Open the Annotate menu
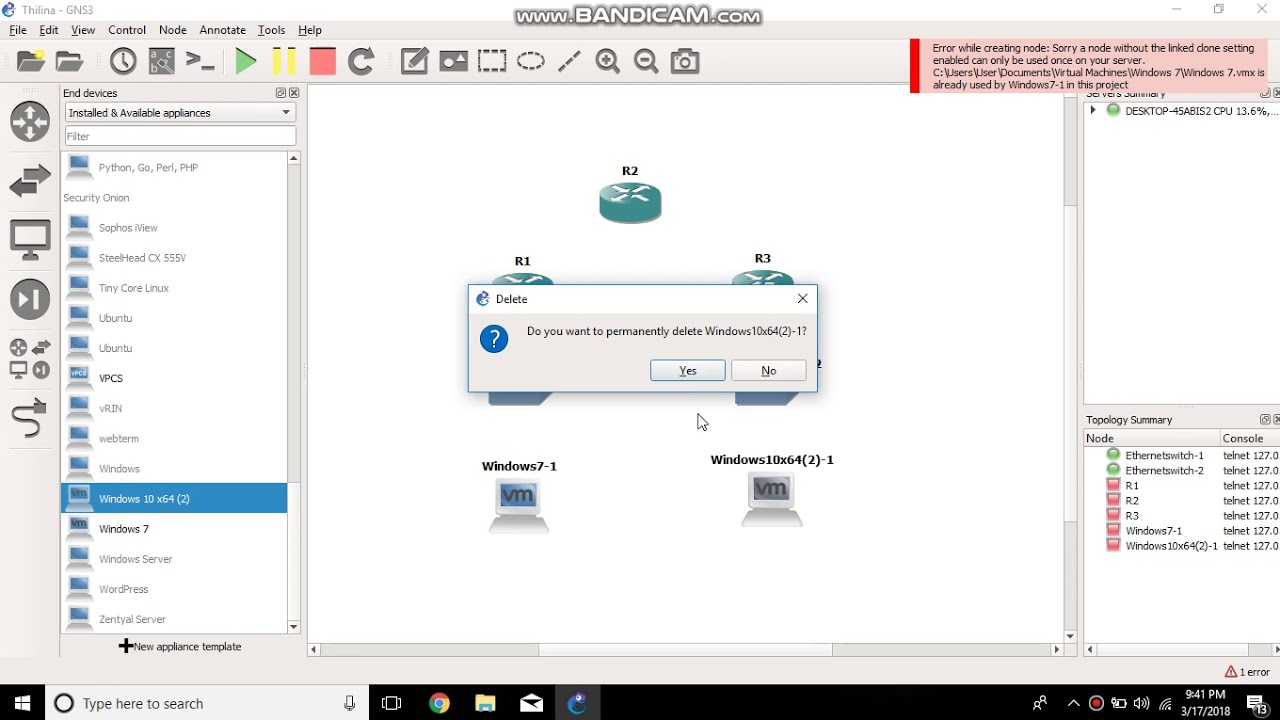 (x=222, y=30)
